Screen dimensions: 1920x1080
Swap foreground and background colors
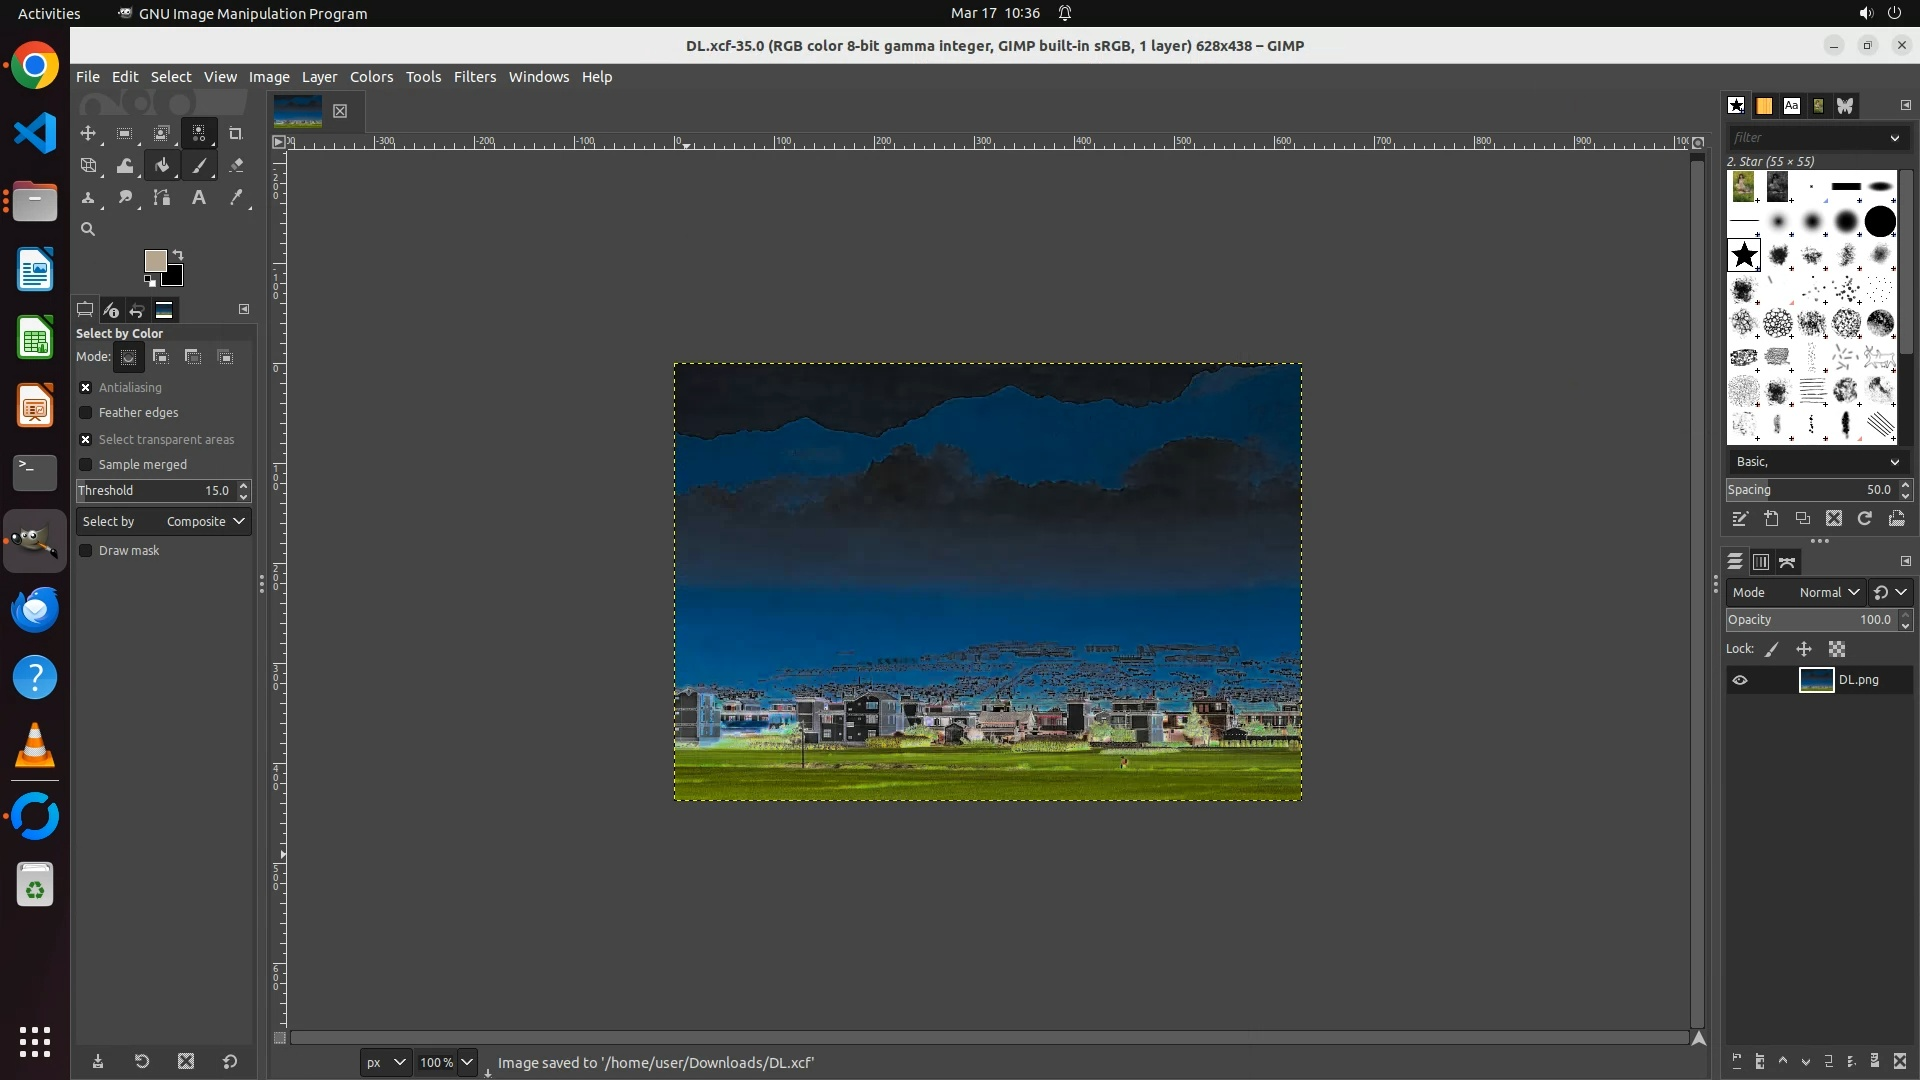tap(178, 254)
